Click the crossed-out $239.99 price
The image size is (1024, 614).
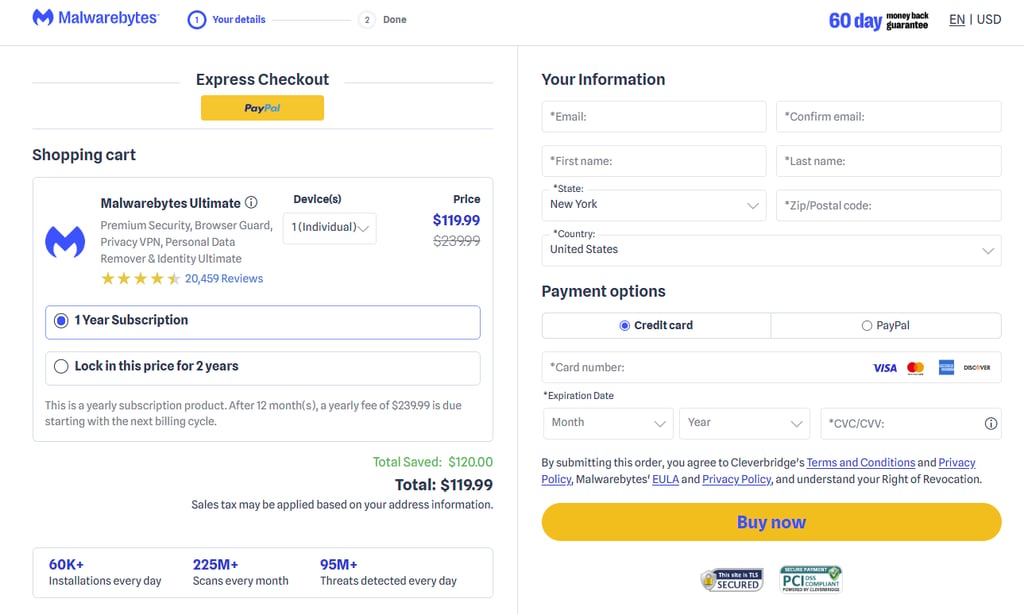(456, 241)
